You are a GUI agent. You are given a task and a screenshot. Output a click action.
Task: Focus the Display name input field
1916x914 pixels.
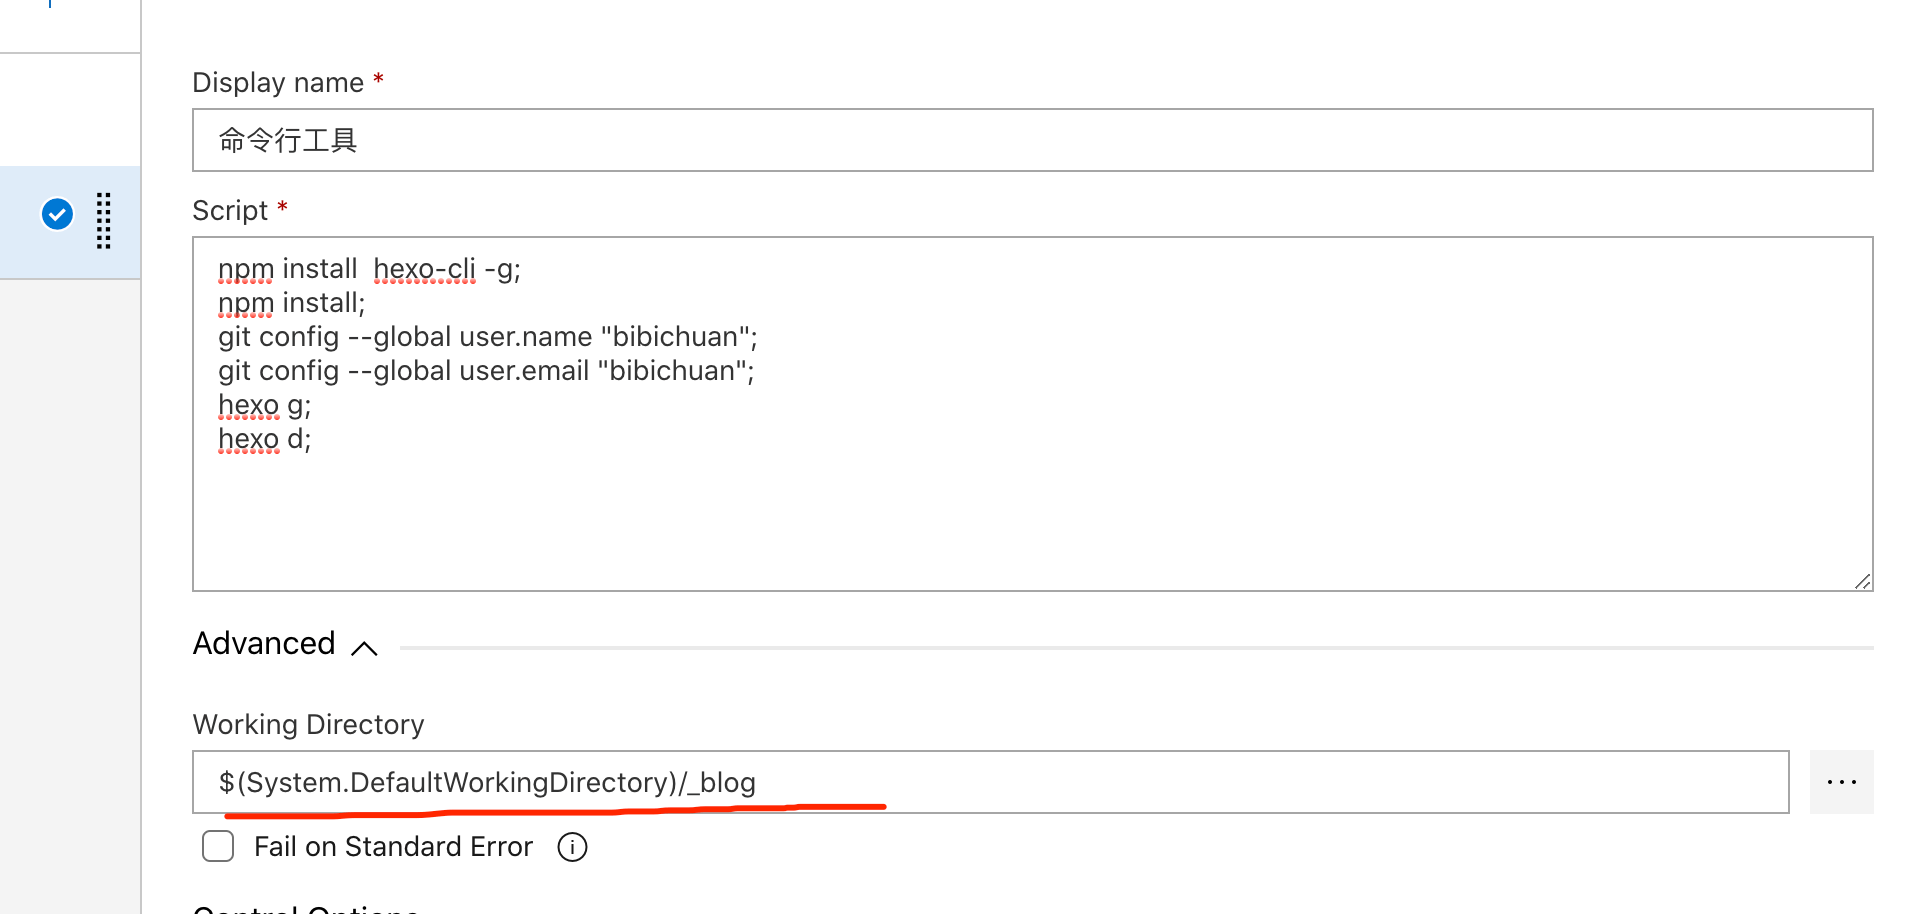click(x=1032, y=140)
